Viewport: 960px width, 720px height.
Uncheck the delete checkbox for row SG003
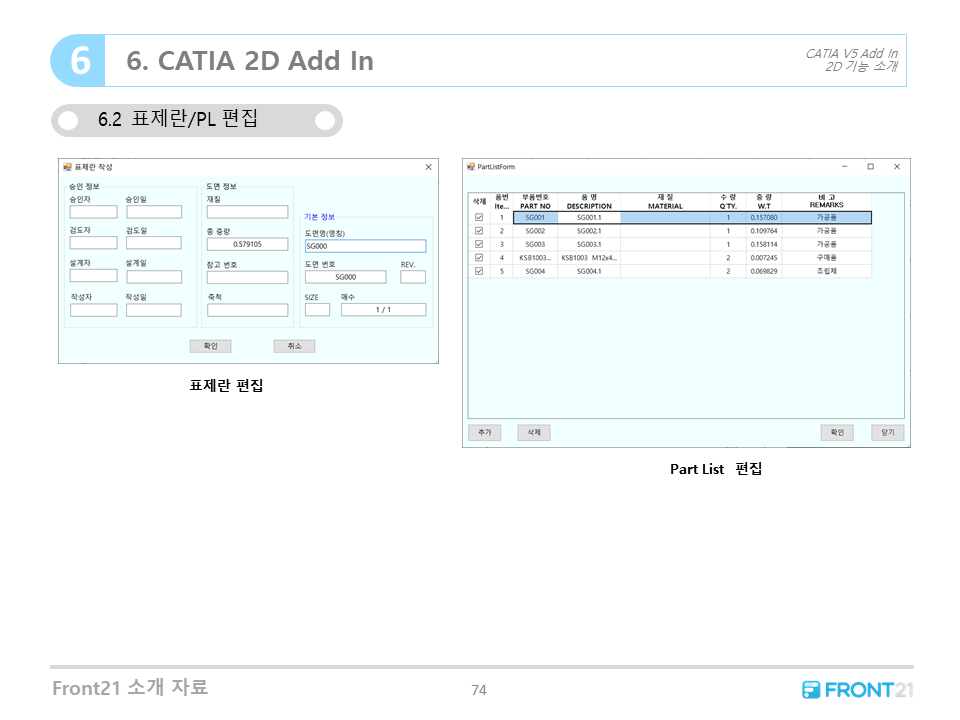(479, 244)
